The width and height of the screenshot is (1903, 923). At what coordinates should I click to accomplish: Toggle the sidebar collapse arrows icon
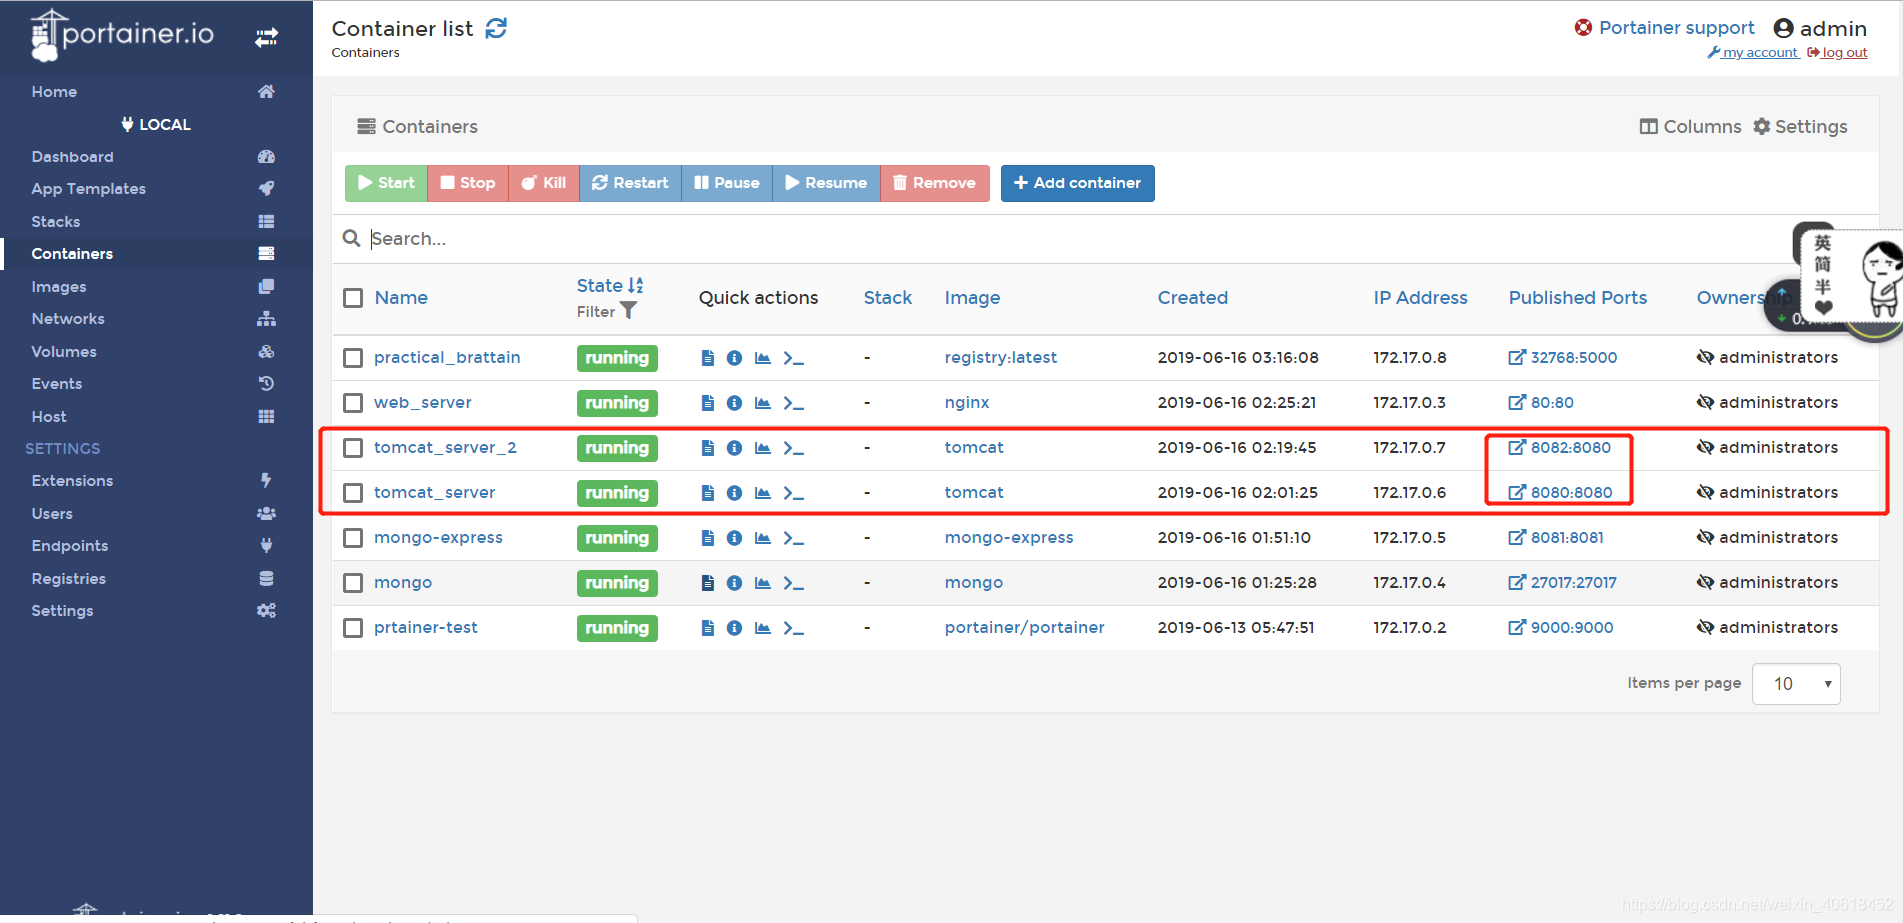tap(266, 38)
